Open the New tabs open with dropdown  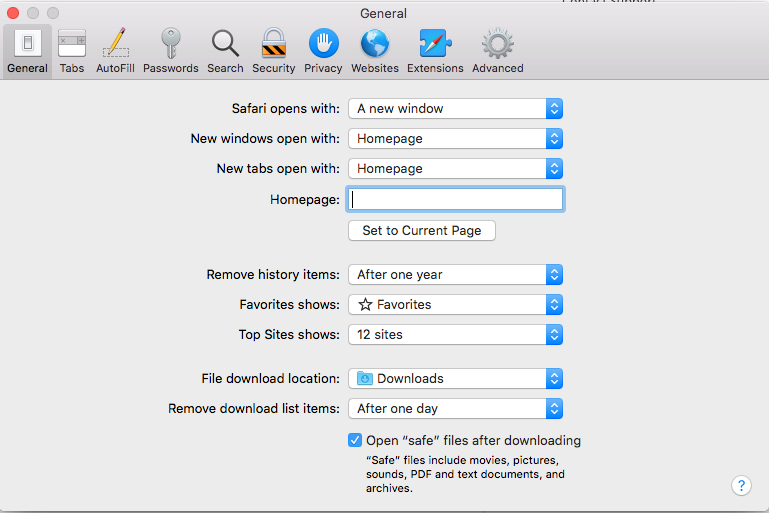[456, 169]
